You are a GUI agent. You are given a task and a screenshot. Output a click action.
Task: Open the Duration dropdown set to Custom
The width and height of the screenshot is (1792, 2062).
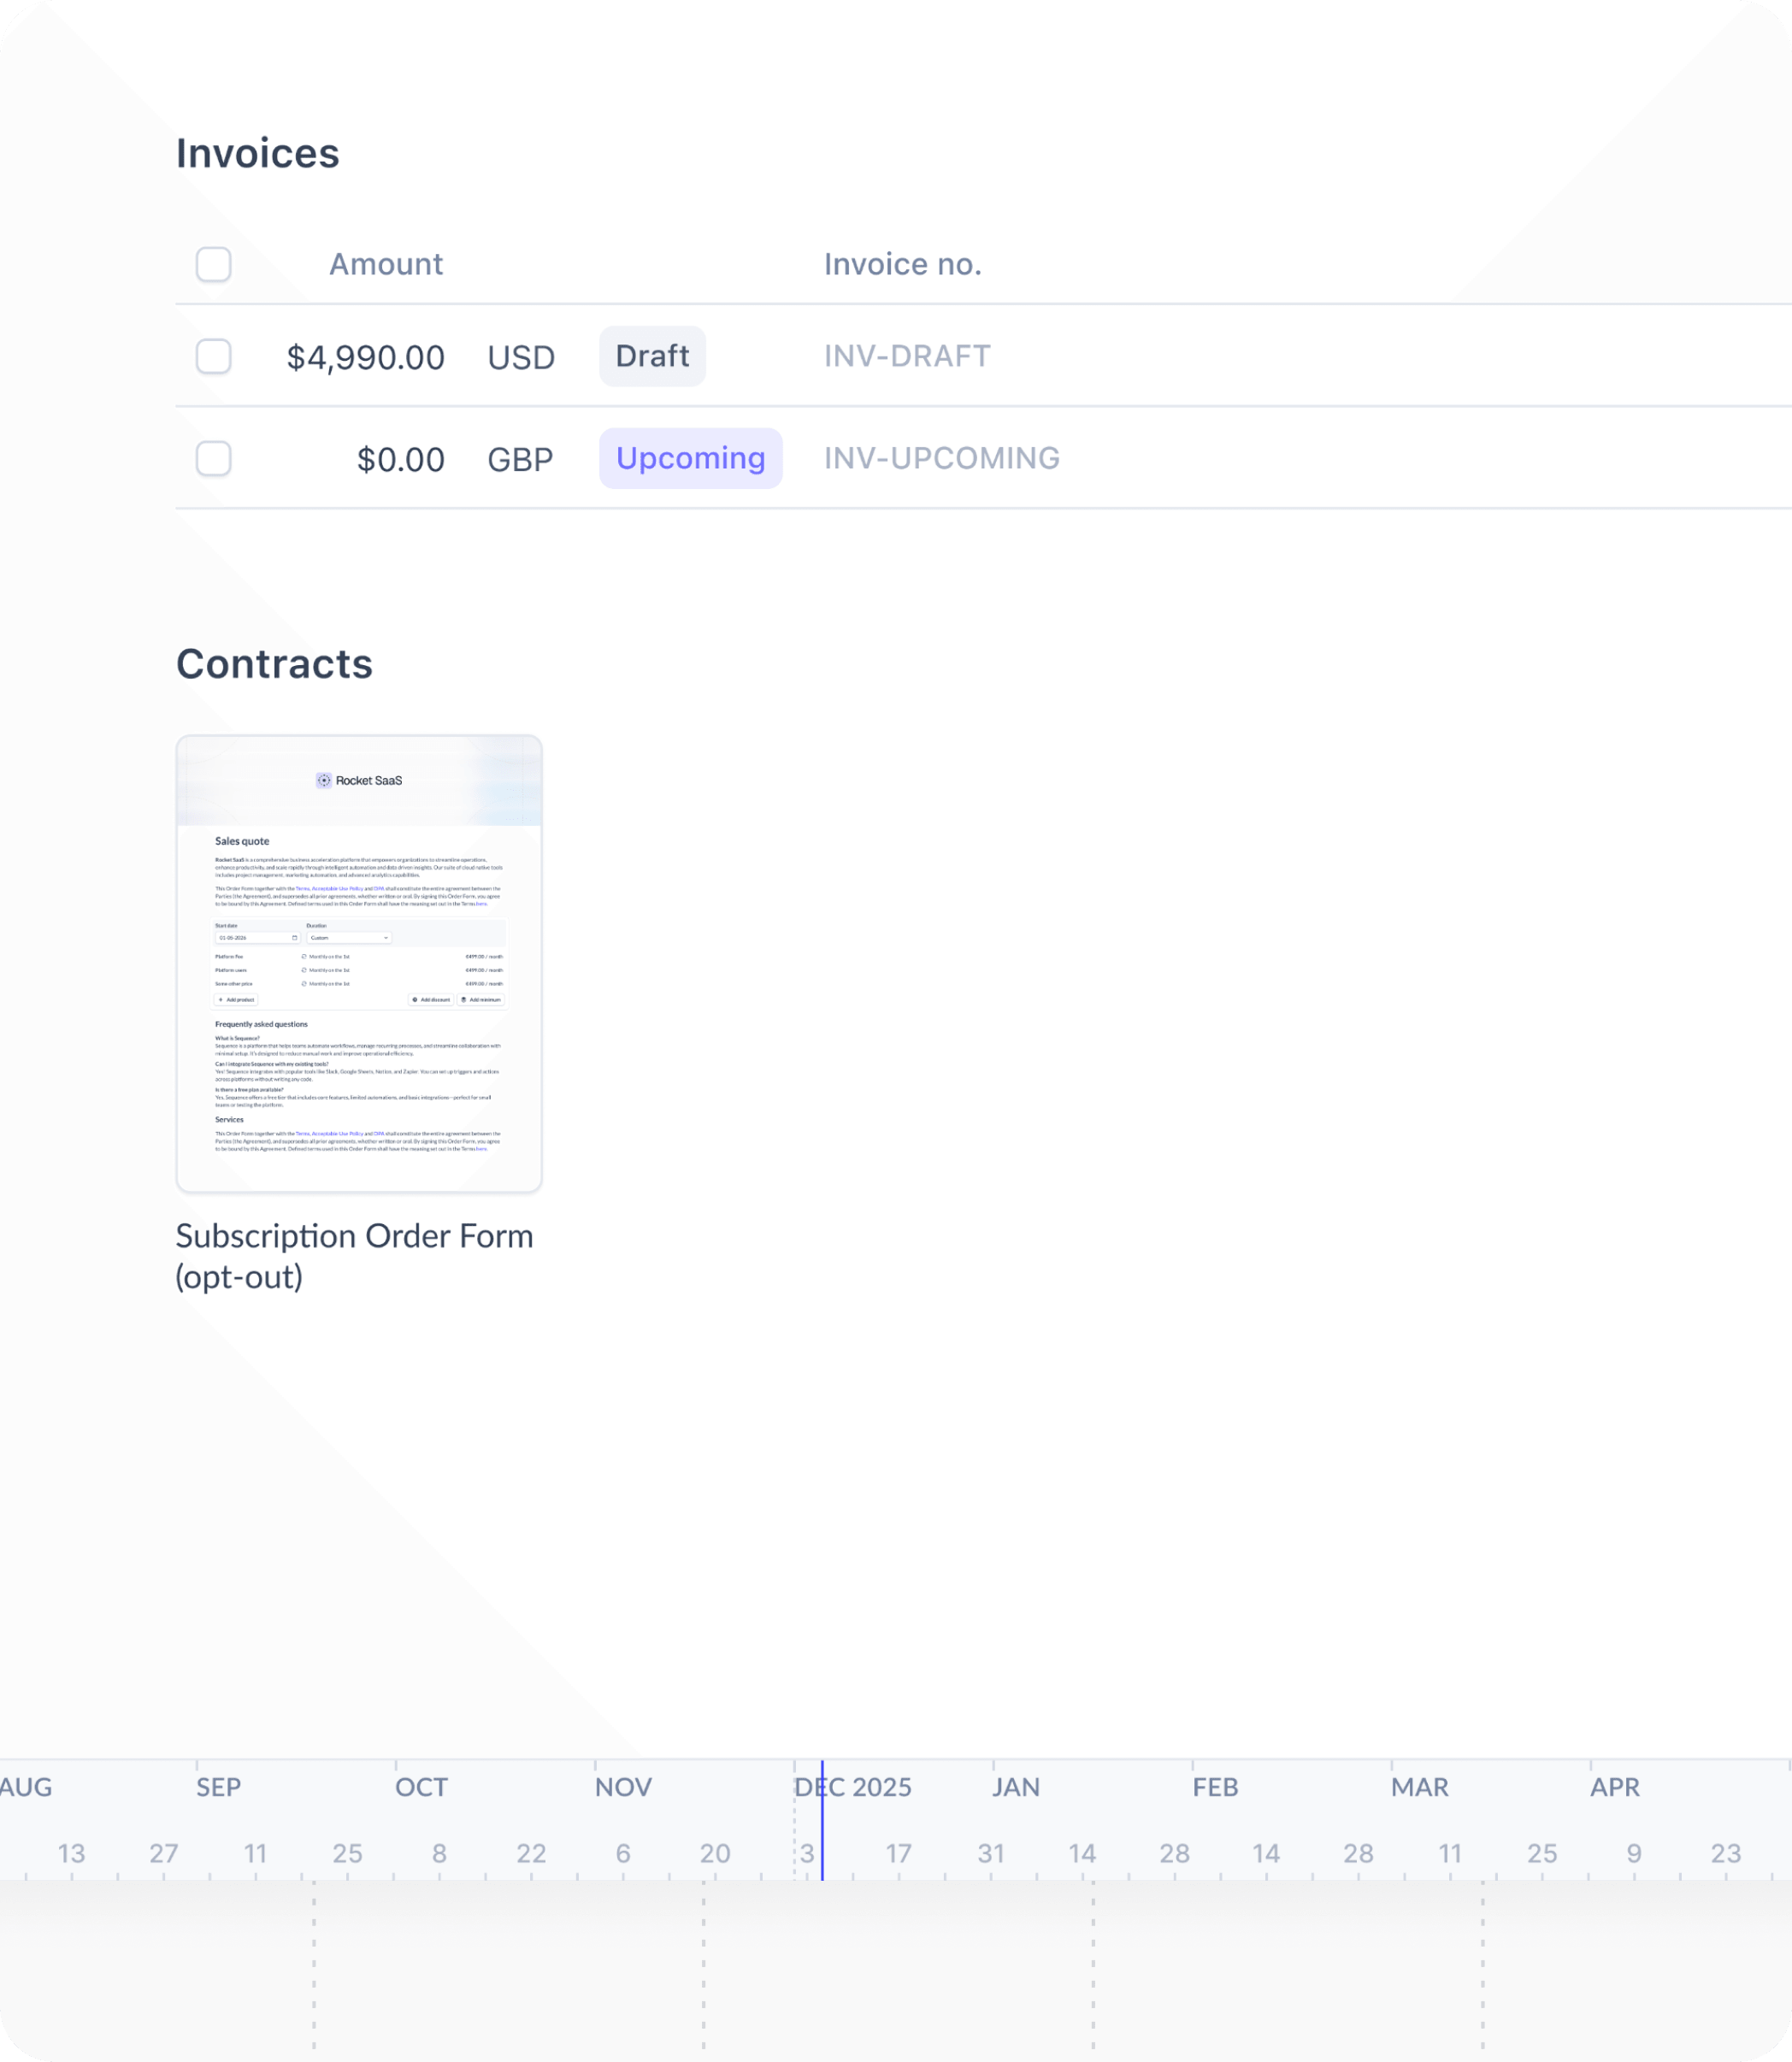click(348, 939)
